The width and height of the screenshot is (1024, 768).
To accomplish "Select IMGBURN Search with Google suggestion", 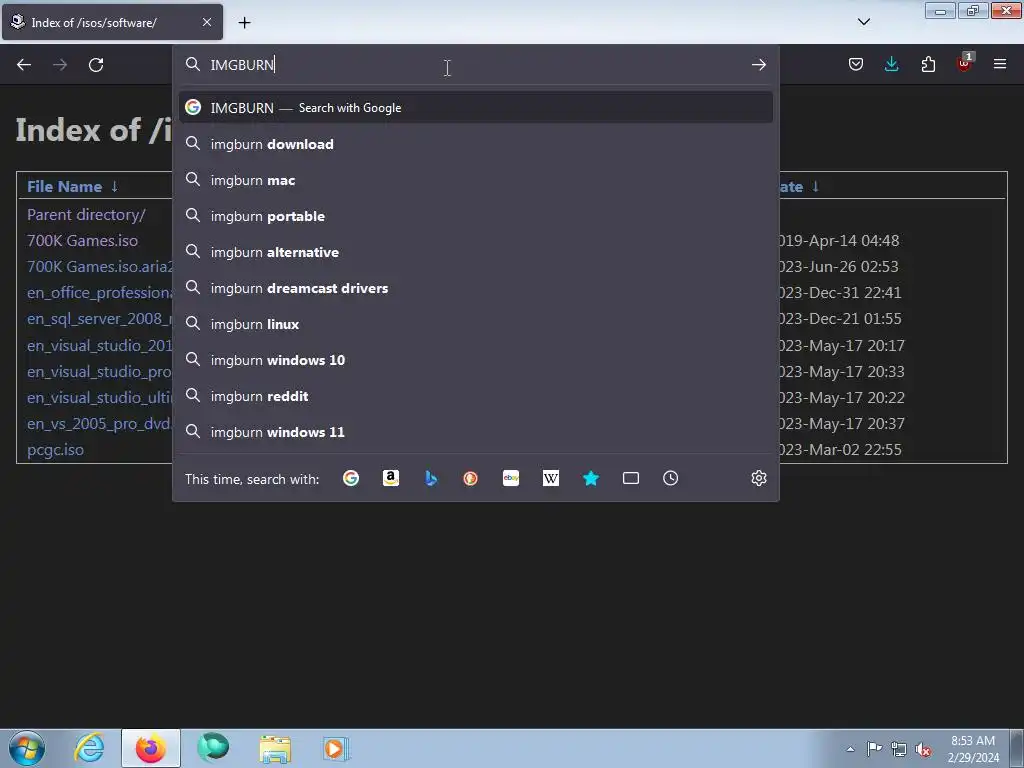I will point(475,108).
